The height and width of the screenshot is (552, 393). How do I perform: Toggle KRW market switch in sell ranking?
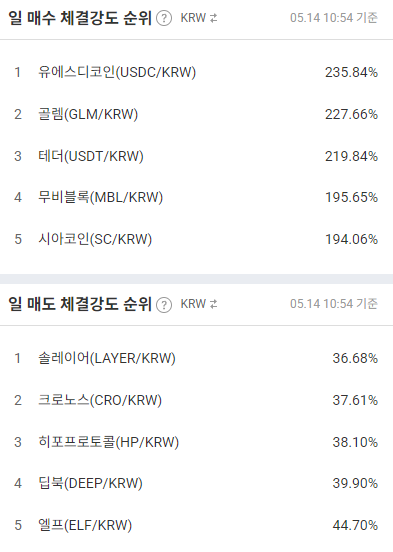pos(199,304)
